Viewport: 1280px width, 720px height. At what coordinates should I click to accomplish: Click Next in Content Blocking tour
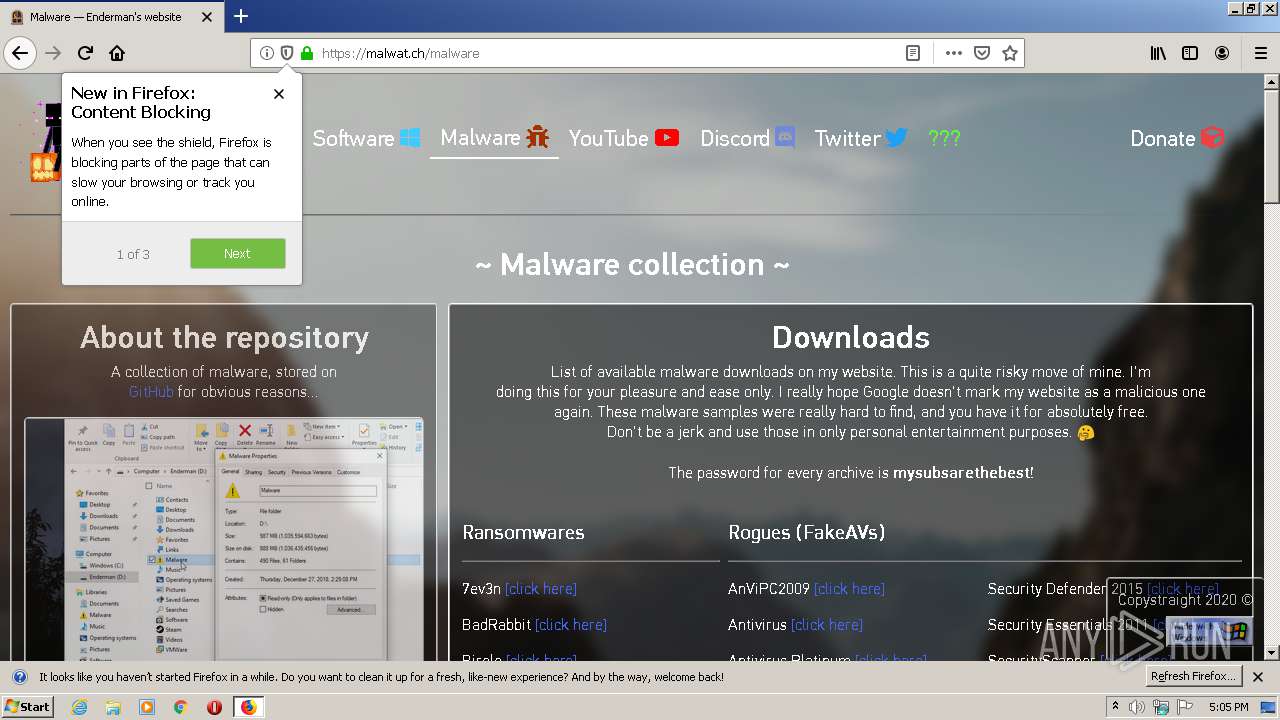pyautogui.click(x=238, y=253)
